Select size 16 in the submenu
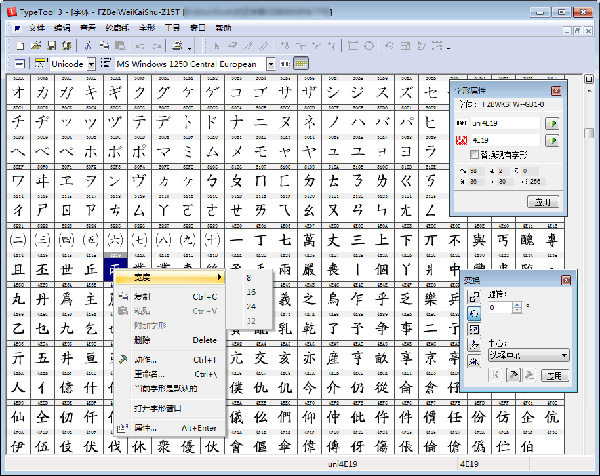600x476 pixels. click(x=250, y=291)
